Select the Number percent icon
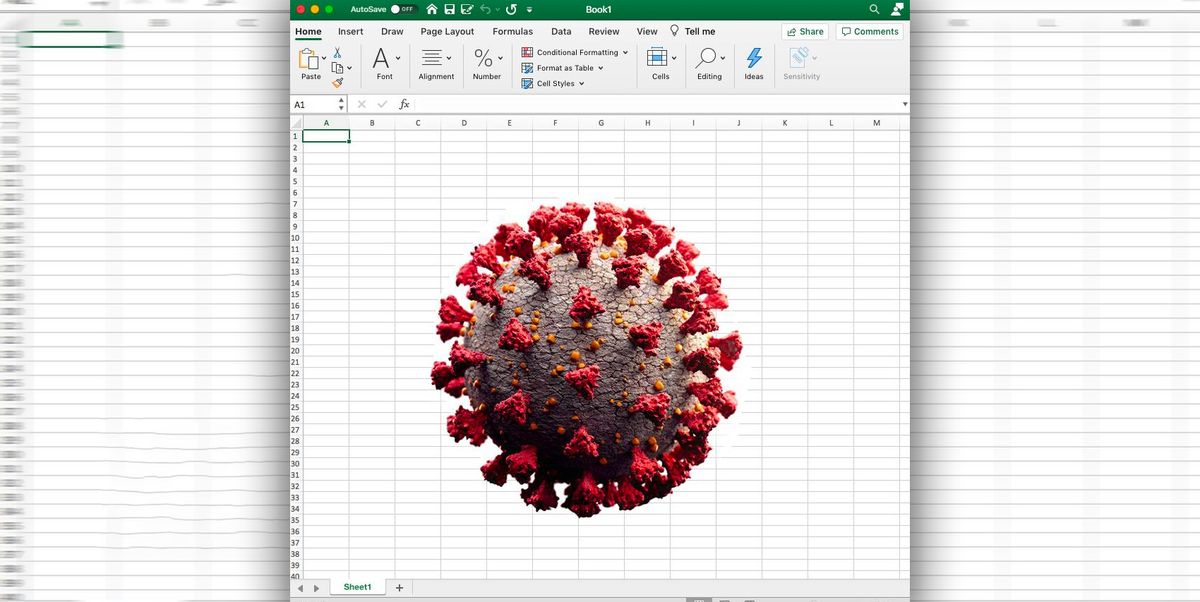Image resolution: width=1200 pixels, height=602 pixels. point(483,60)
